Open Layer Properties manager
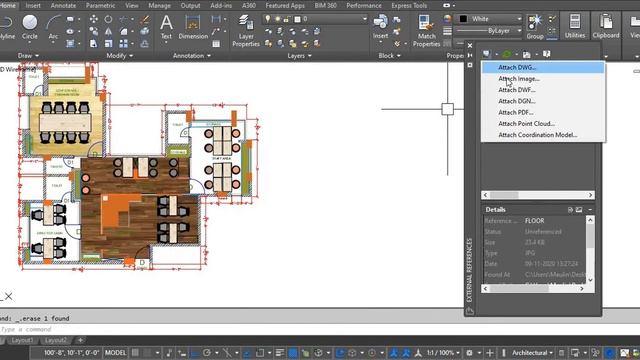Image resolution: width=640 pixels, height=360 pixels. (x=246, y=31)
